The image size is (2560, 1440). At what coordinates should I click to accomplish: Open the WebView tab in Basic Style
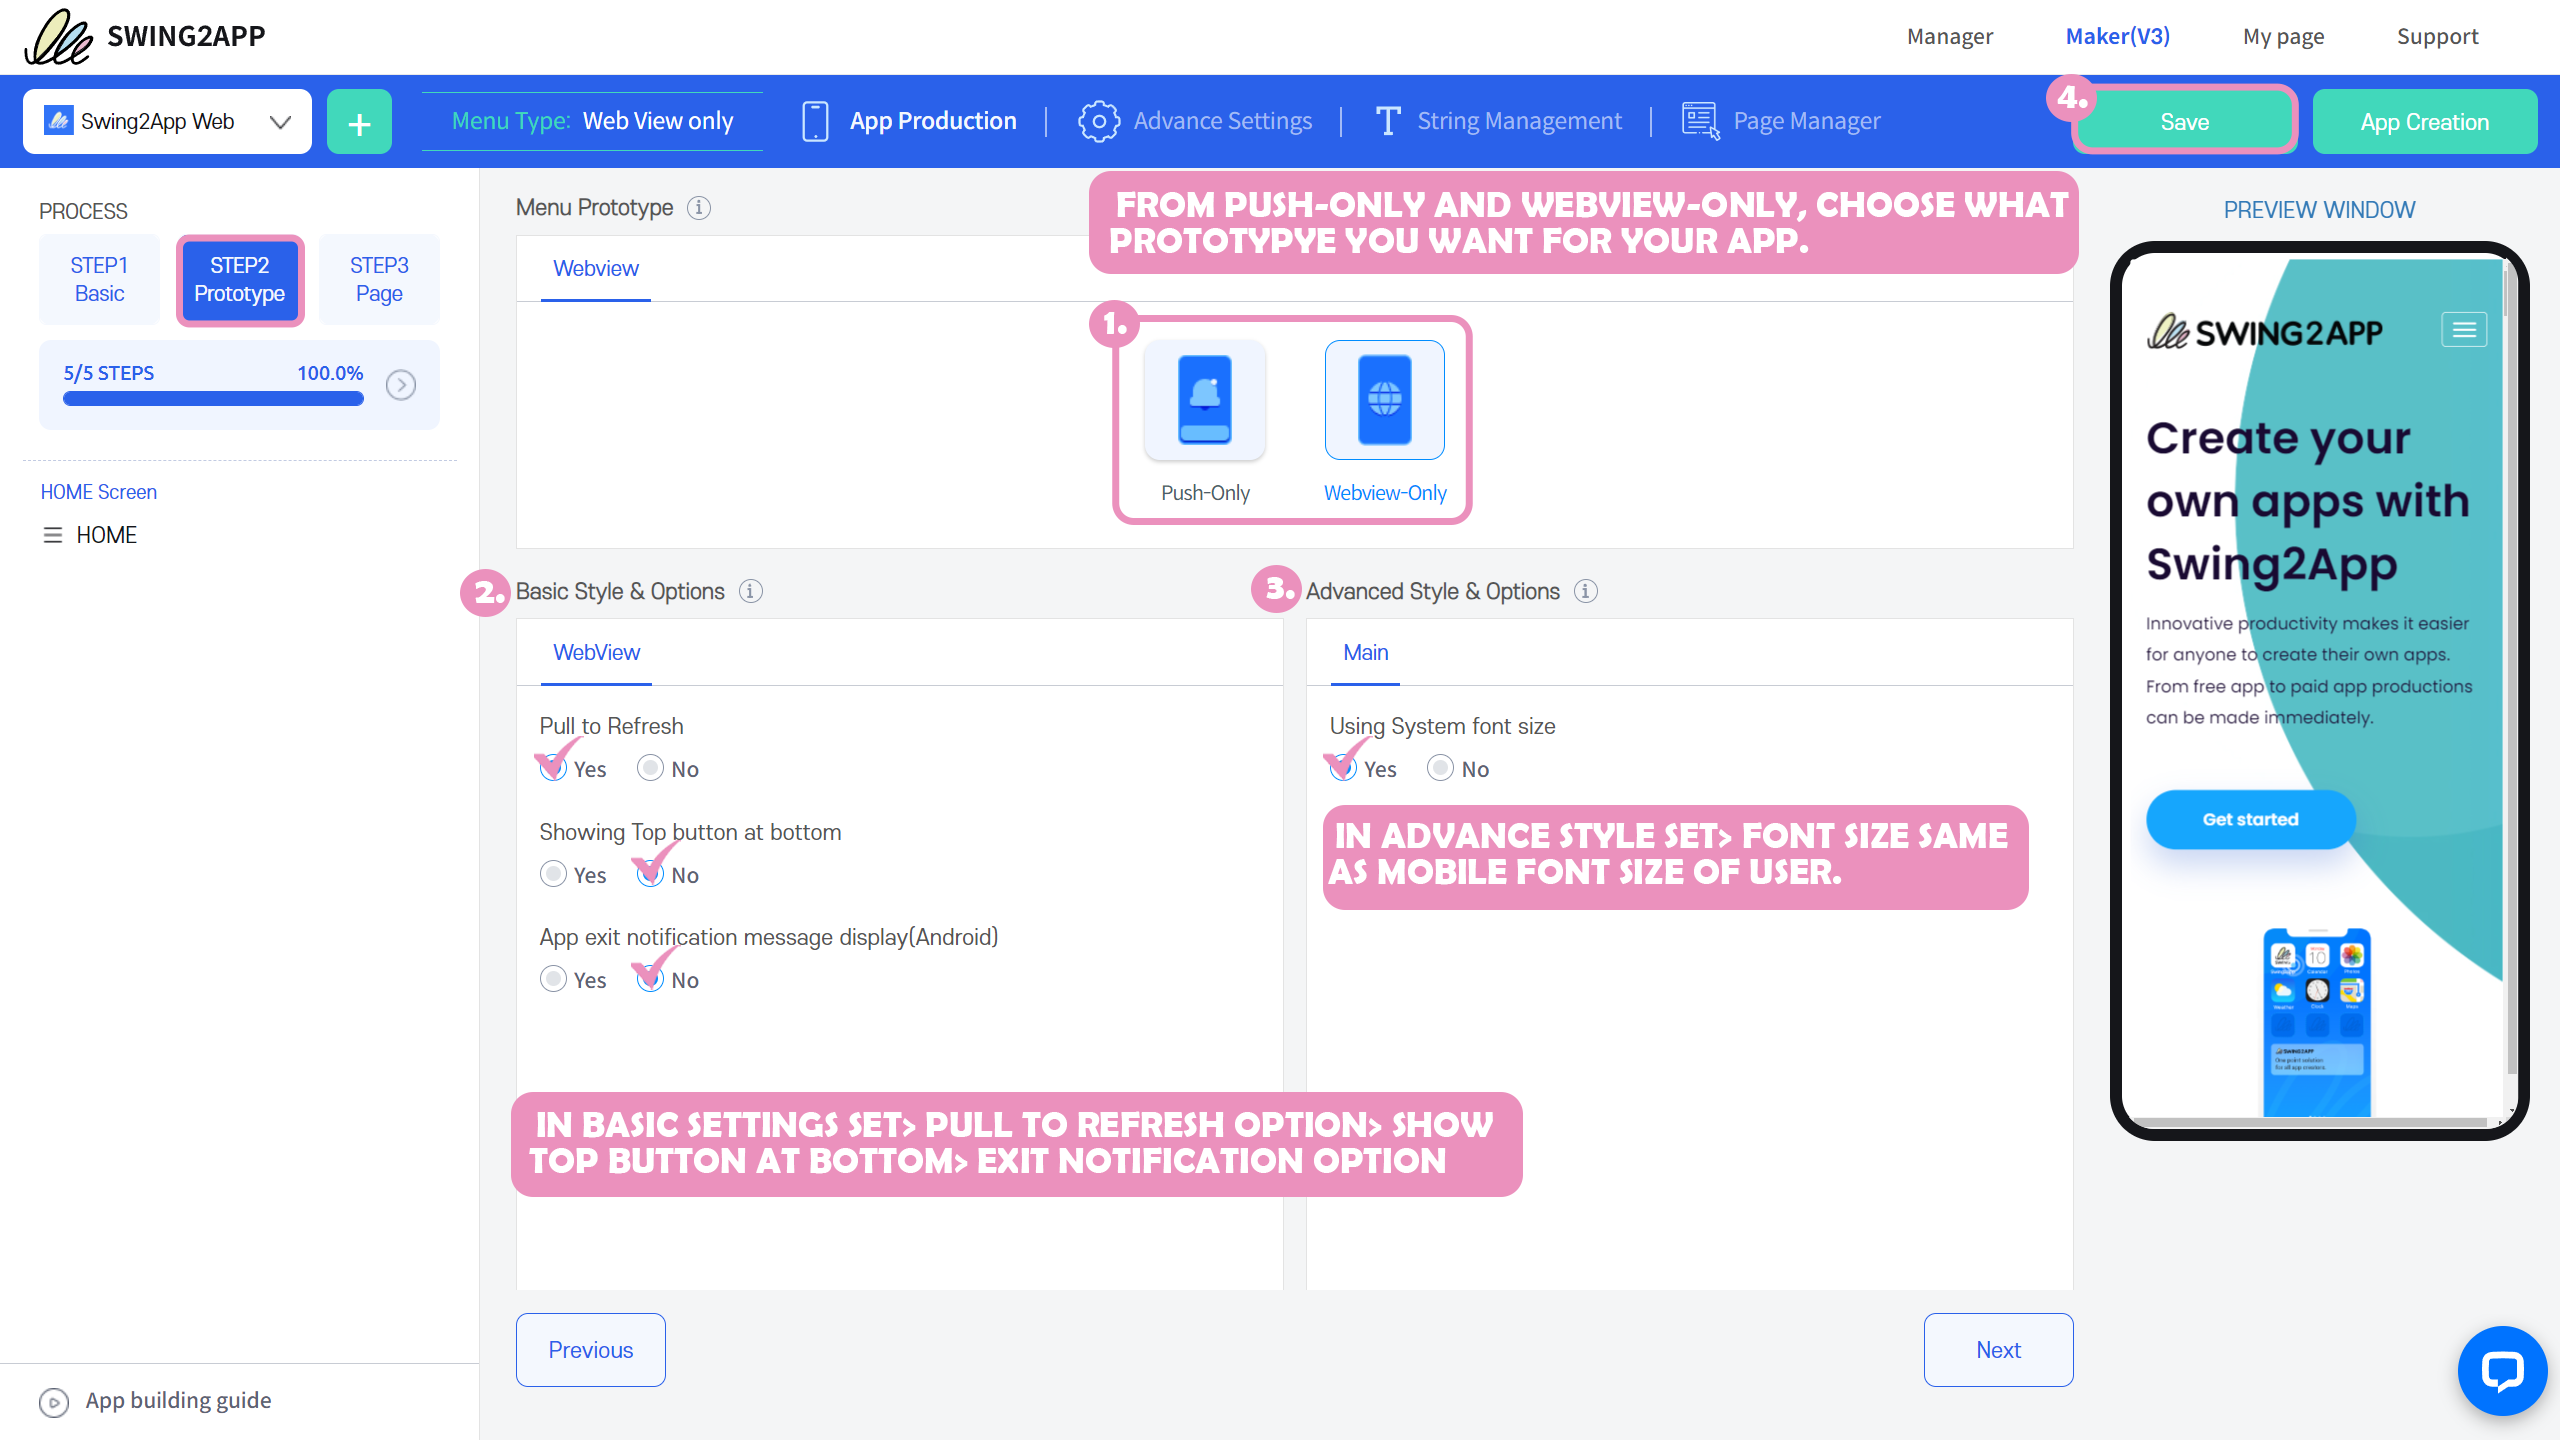click(x=596, y=652)
